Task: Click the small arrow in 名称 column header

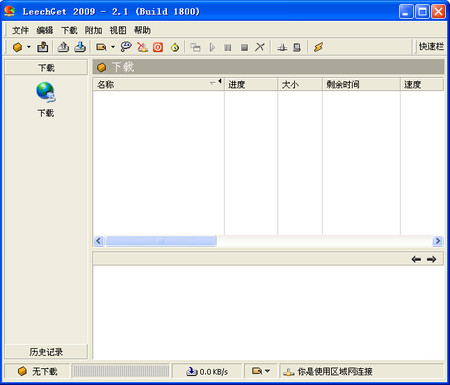Action: (220, 81)
